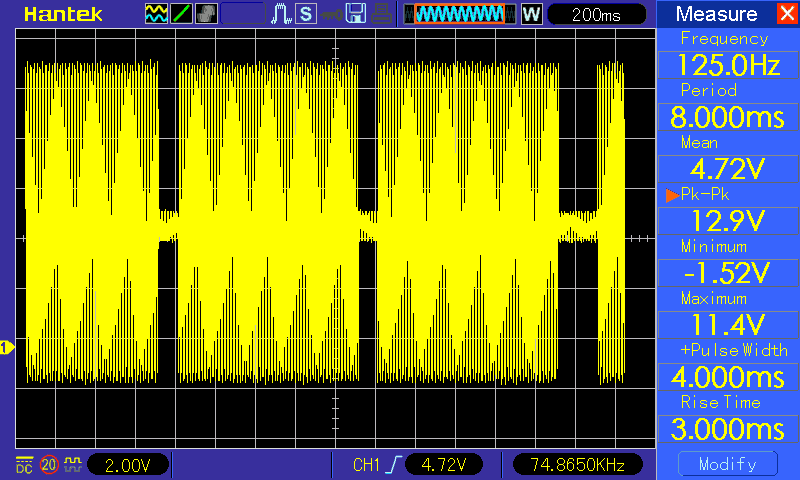Click the key lock icon

coord(332,15)
